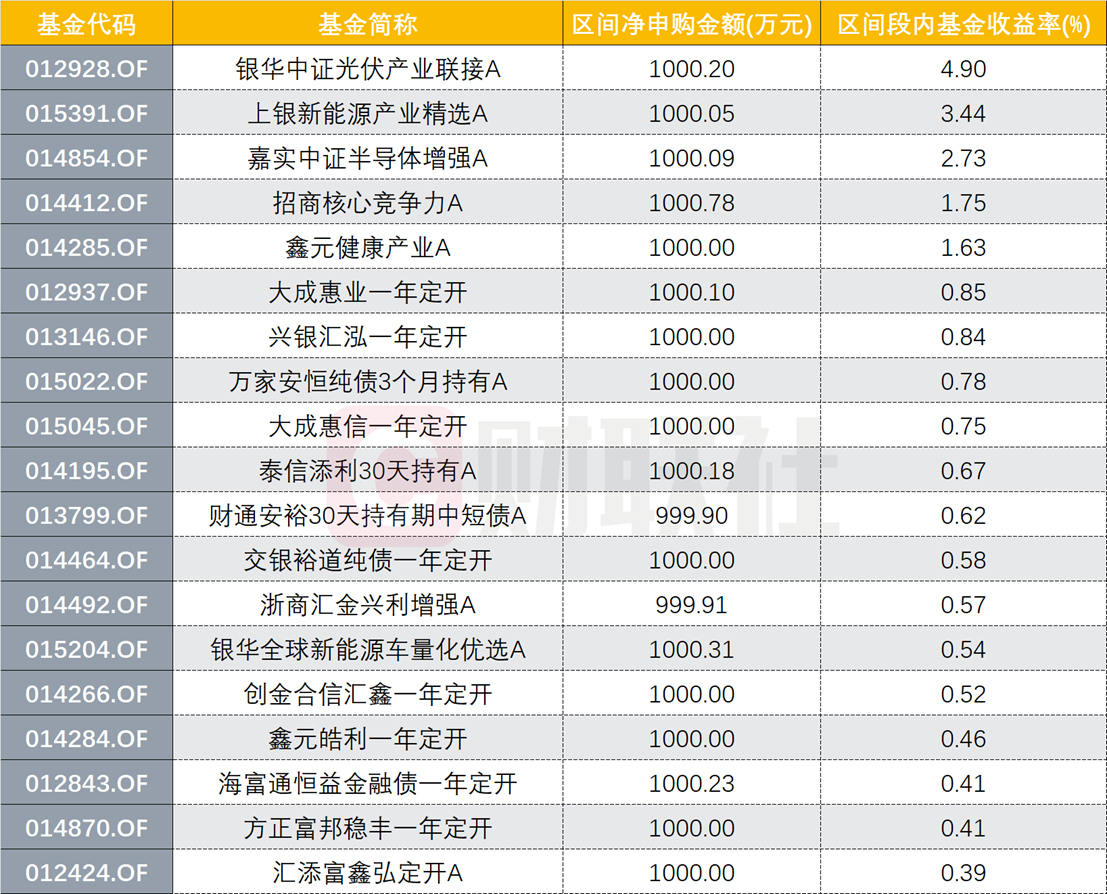
Task: Select fund name 兴银汇泓一年定开
Action: [368, 337]
